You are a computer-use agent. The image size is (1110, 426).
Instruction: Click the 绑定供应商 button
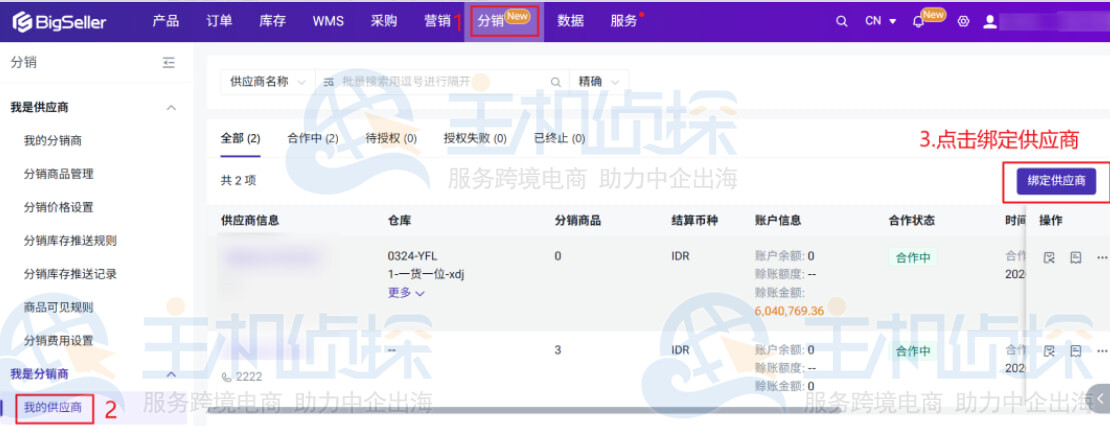(1056, 181)
